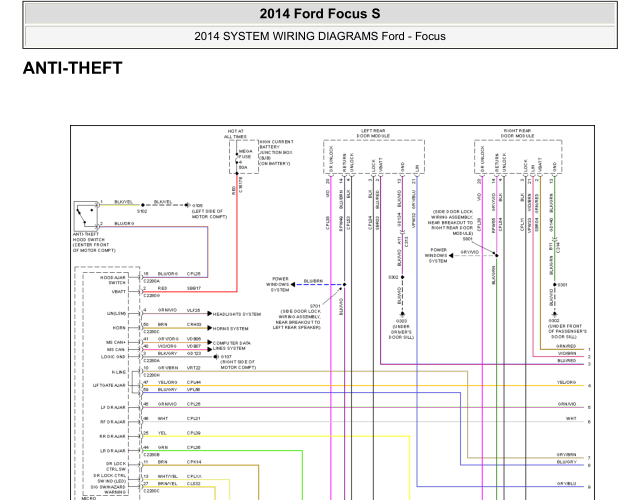
Task: Click 'GRY/VIO' dashed wire label
Action: [x=470, y=252]
